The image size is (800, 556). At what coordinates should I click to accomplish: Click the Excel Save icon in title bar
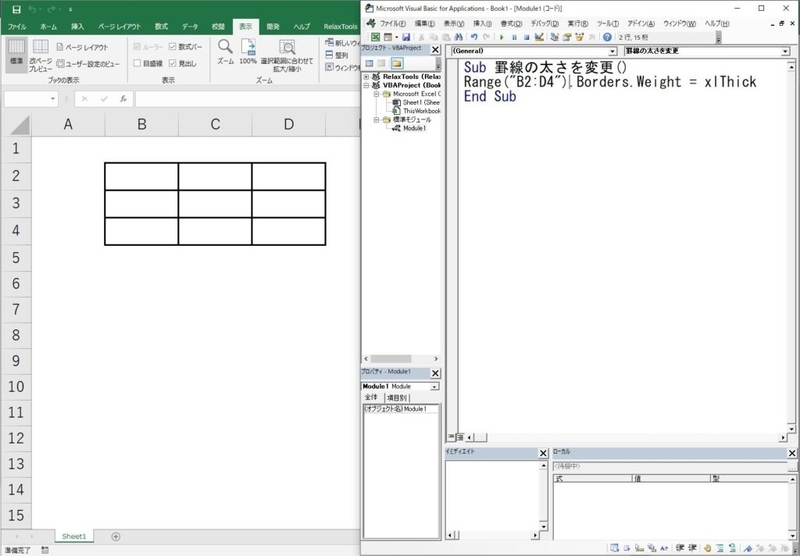click(16, 9)
